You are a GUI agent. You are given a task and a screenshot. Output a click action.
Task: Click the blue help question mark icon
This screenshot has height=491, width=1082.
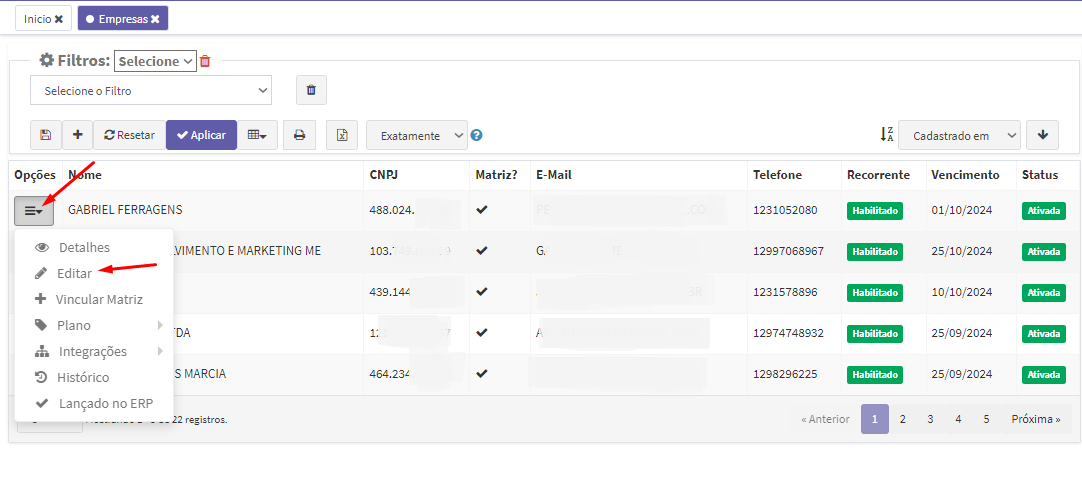click(477, 135)
